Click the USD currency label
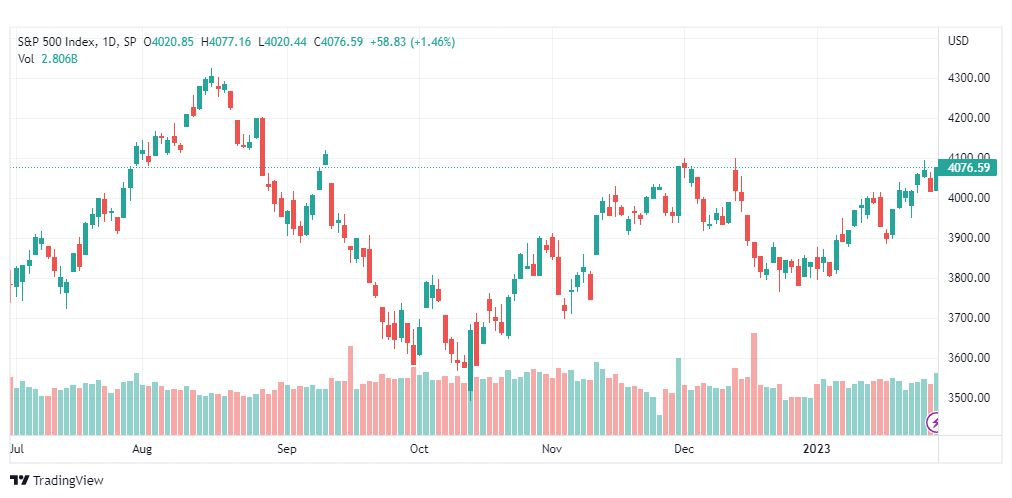The width and height of the screenshot is (1012, 498). click(959, 41)
